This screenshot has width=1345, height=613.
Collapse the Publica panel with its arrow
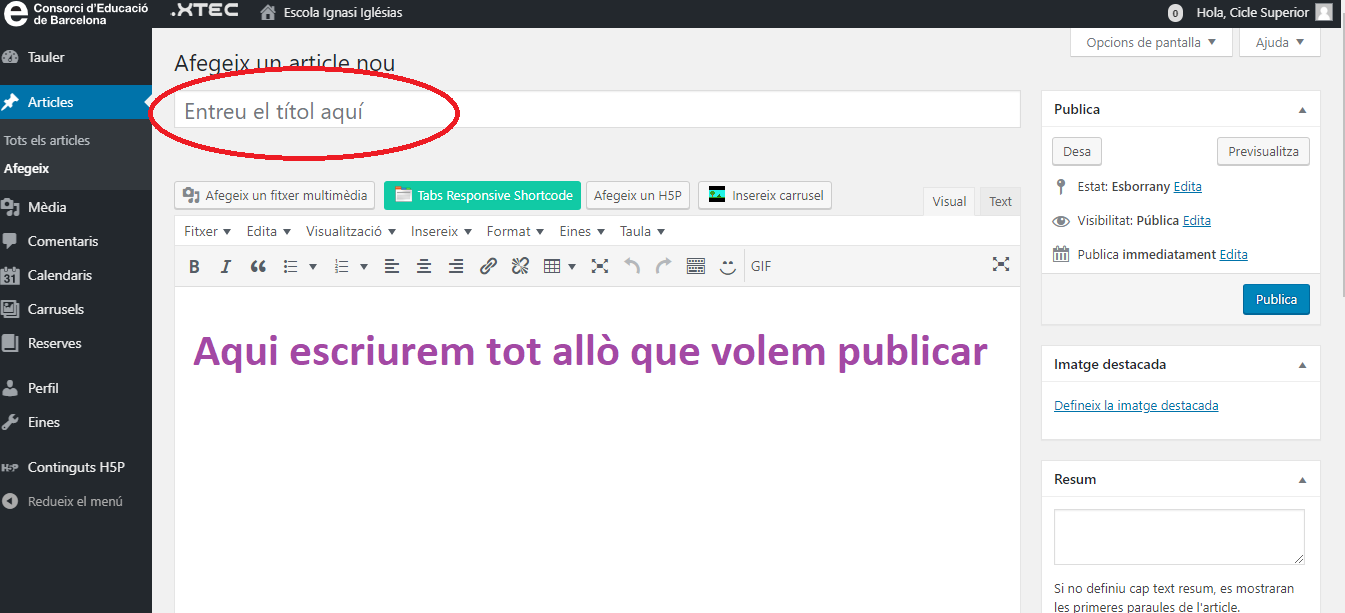(x=1302, y=110)
